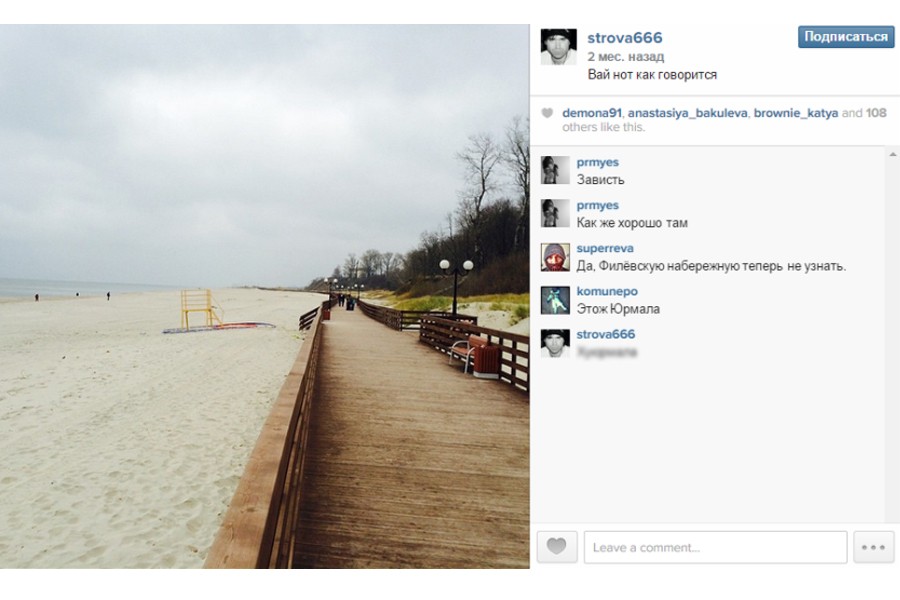Open anastasiya_bakuleva profile link

point(688,113)
